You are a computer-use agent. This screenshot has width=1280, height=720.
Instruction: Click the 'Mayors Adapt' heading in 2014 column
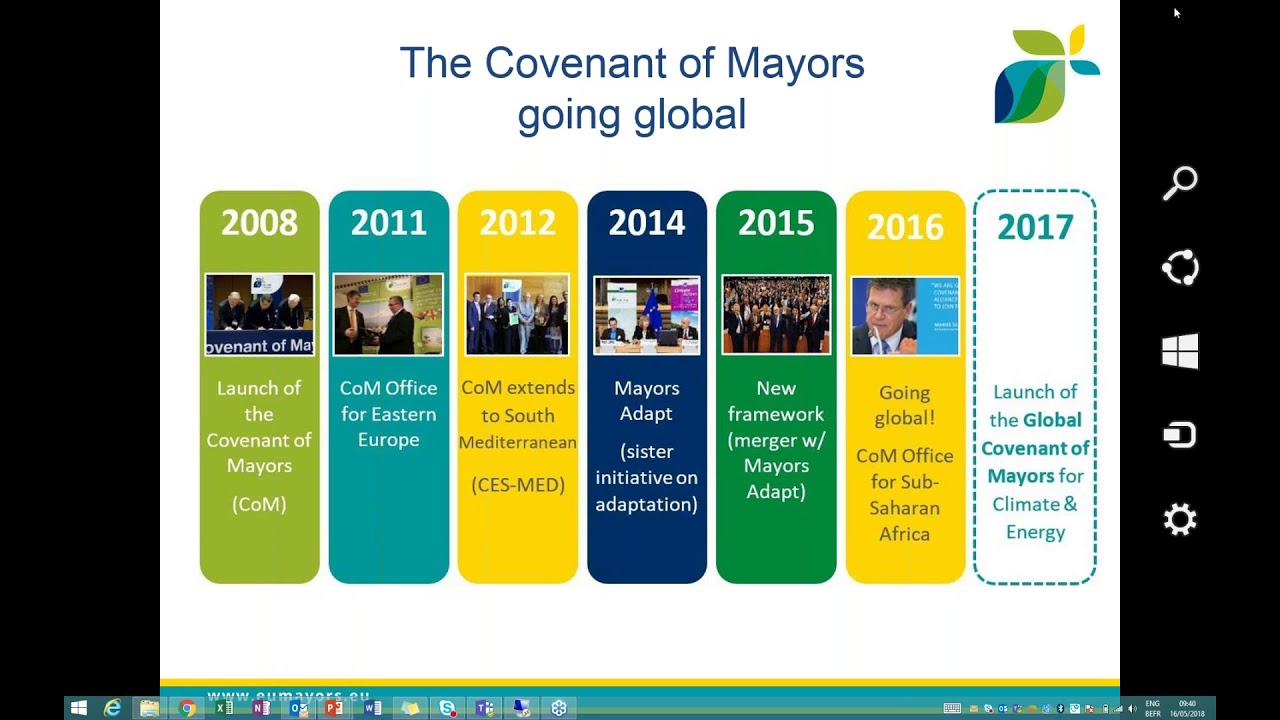pos(647,401)
